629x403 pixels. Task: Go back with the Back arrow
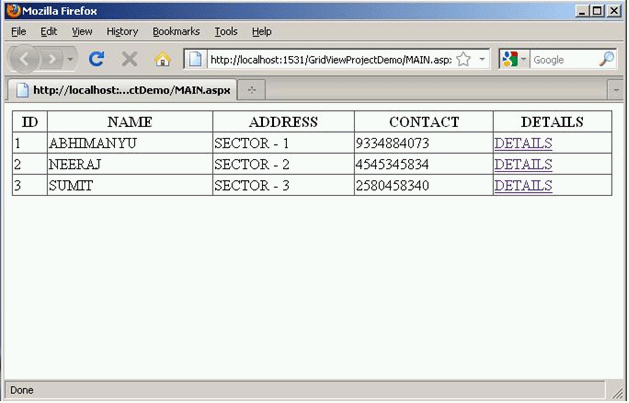click(24, 59)
